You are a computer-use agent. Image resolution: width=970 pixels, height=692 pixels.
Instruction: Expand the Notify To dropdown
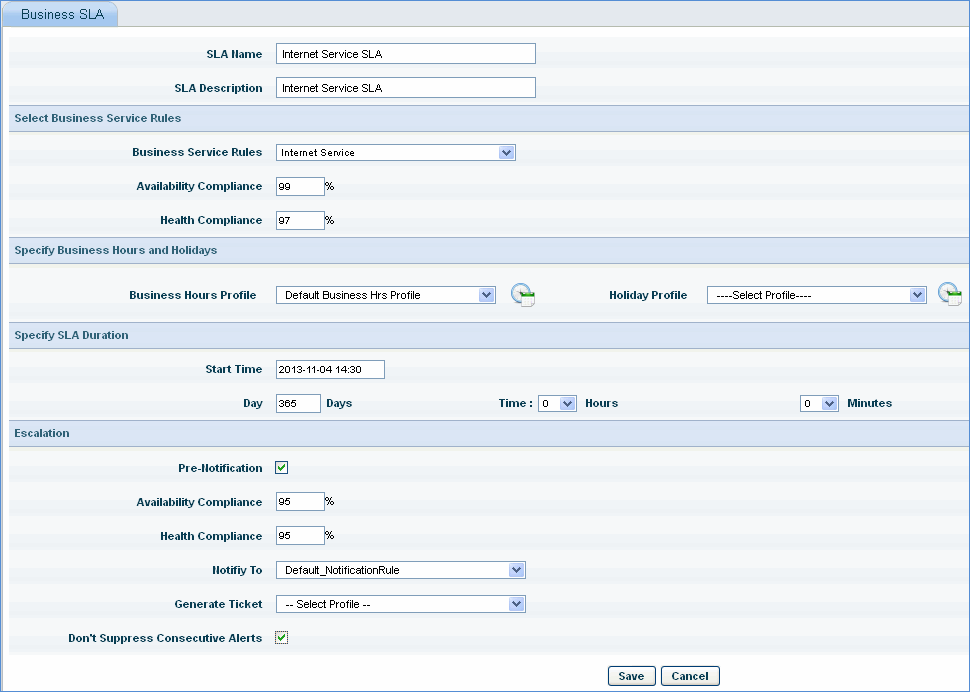(400, 570)
